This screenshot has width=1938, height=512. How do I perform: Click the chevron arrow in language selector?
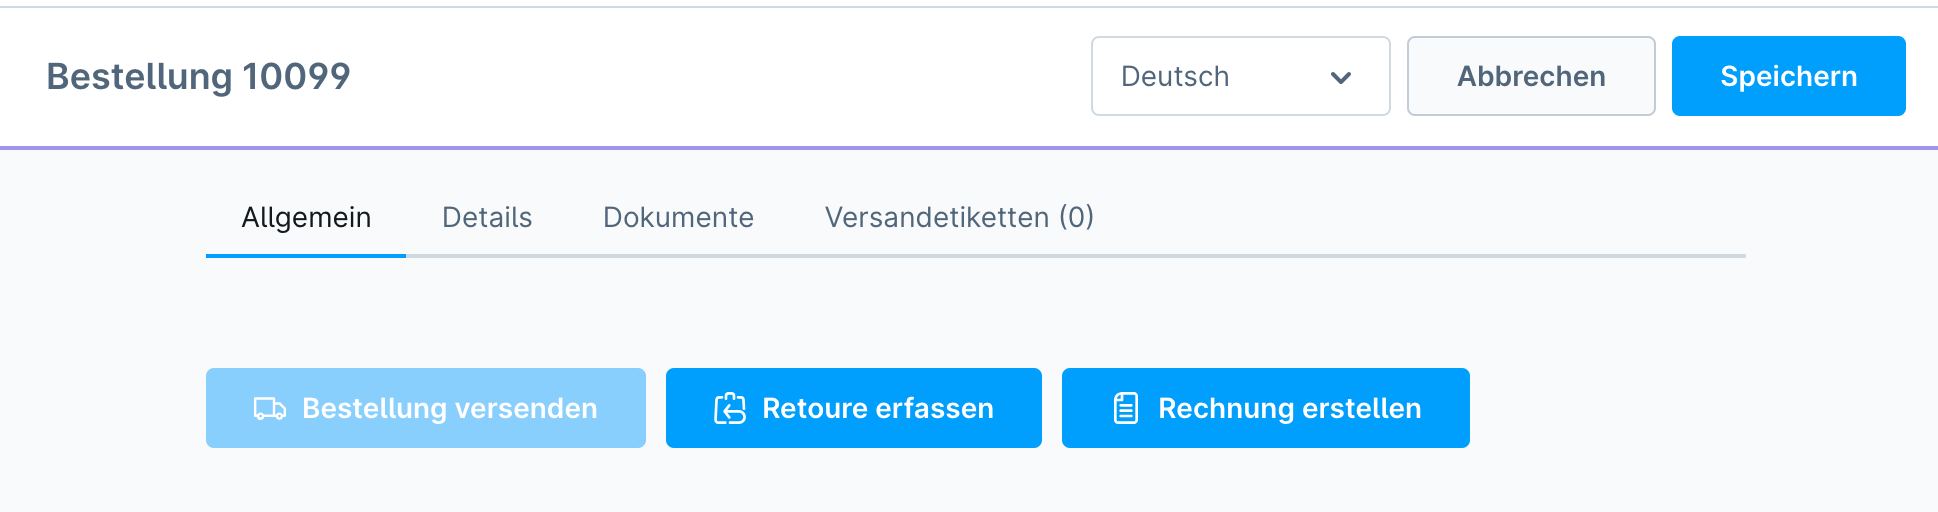pyautogui.click(x=1341, y=77)
